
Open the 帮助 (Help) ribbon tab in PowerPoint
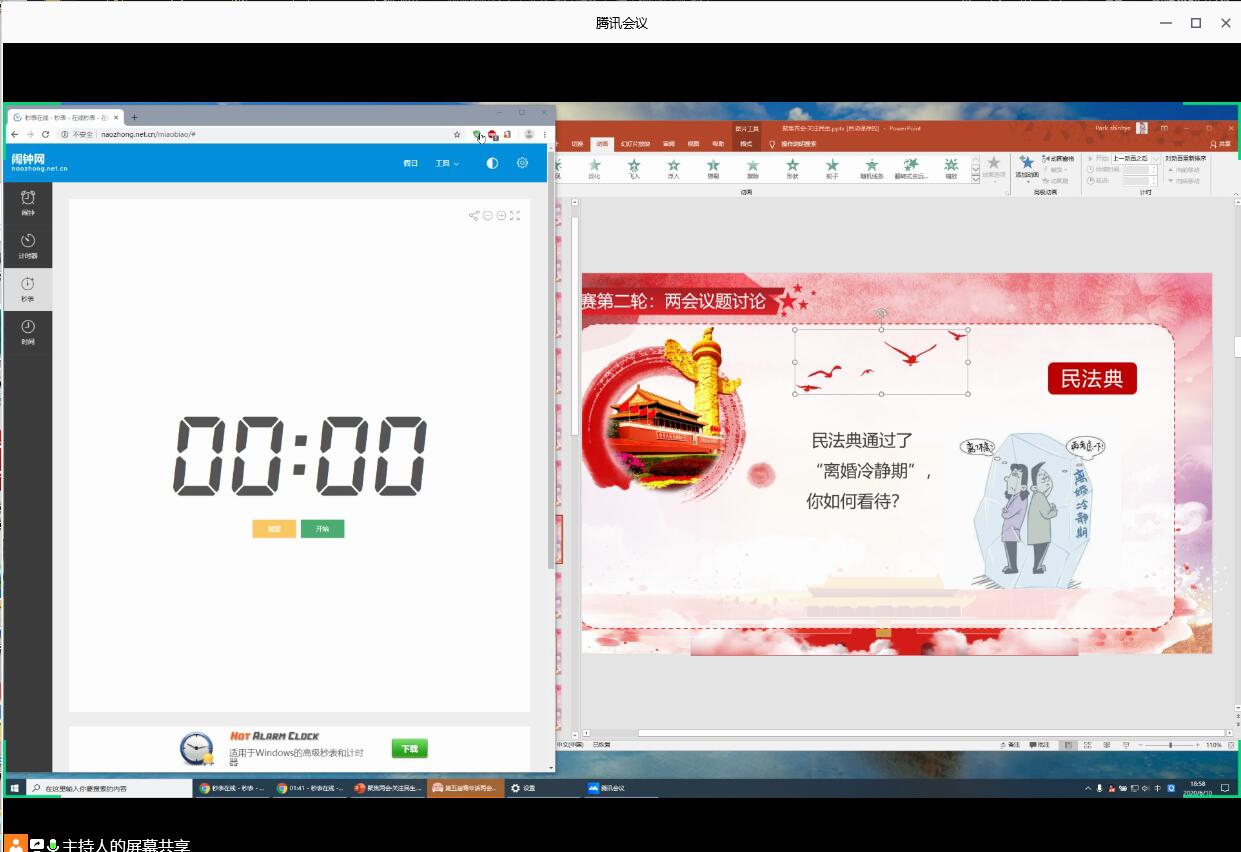pyautogui.click(x=718, y=144)
